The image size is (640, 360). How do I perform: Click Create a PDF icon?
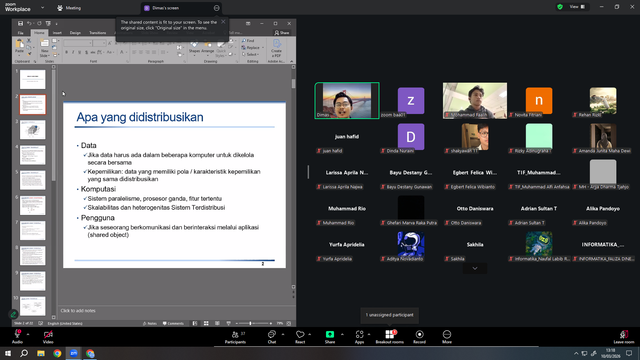pyautogui.click(x=276, y=48)
